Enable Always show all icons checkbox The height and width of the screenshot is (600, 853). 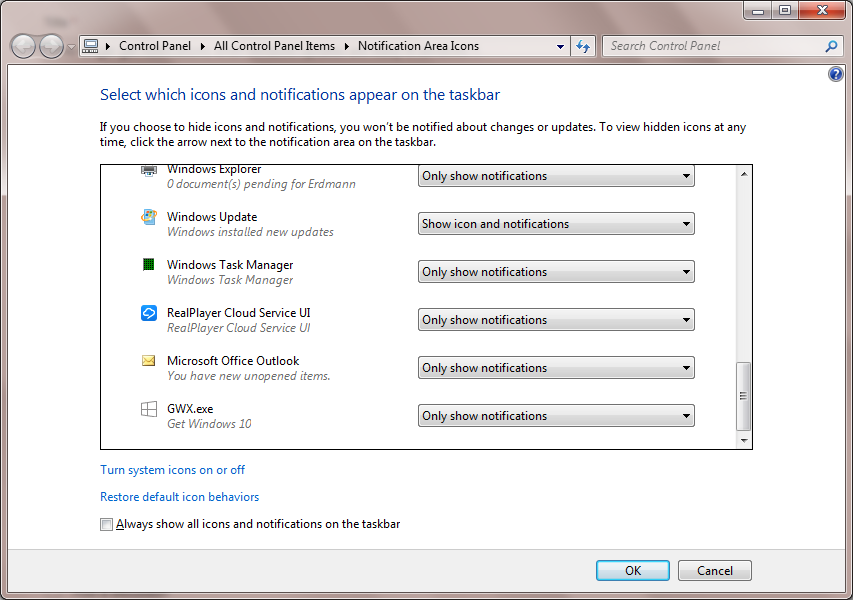click(x=106, y=524)
